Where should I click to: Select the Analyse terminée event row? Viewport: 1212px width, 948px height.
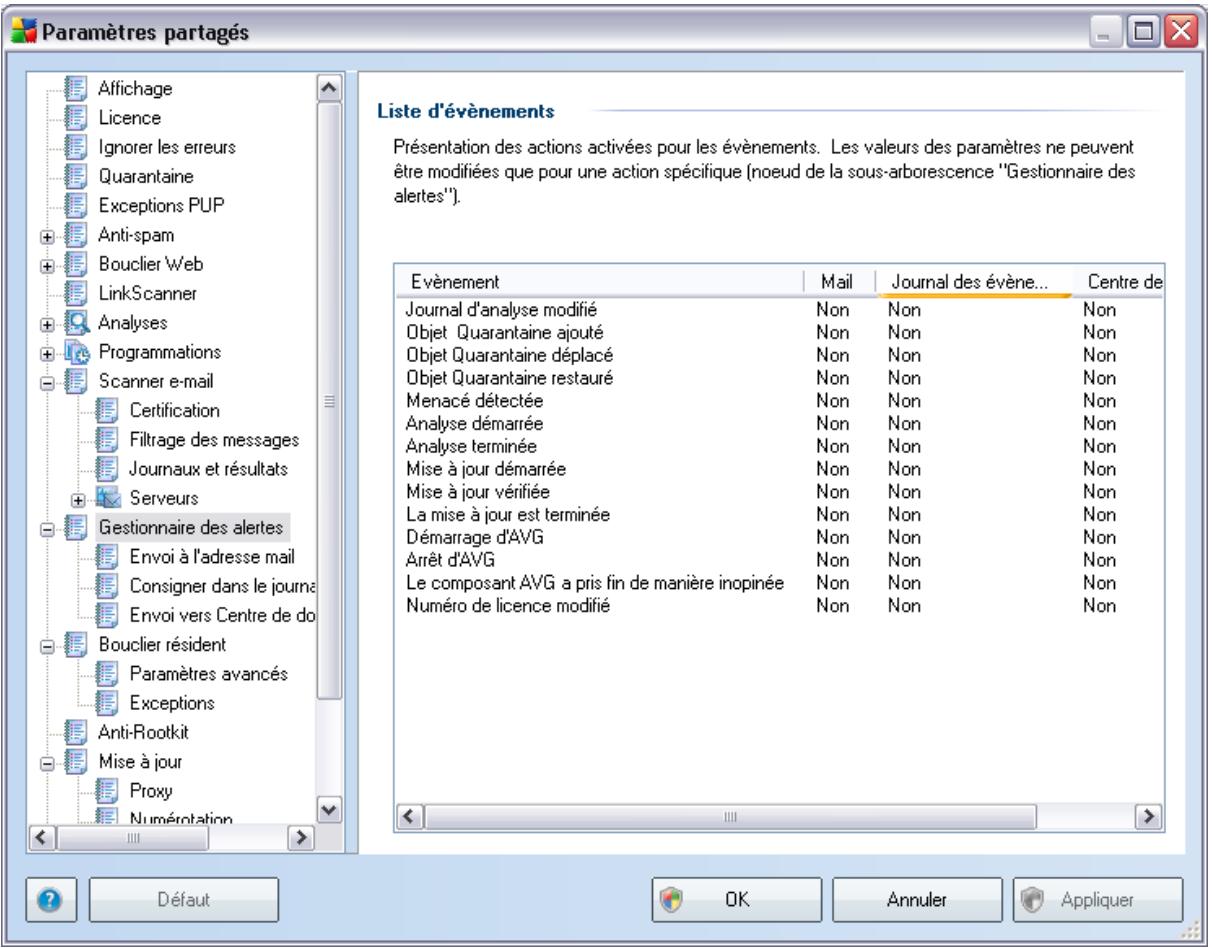tap(777, 447)
